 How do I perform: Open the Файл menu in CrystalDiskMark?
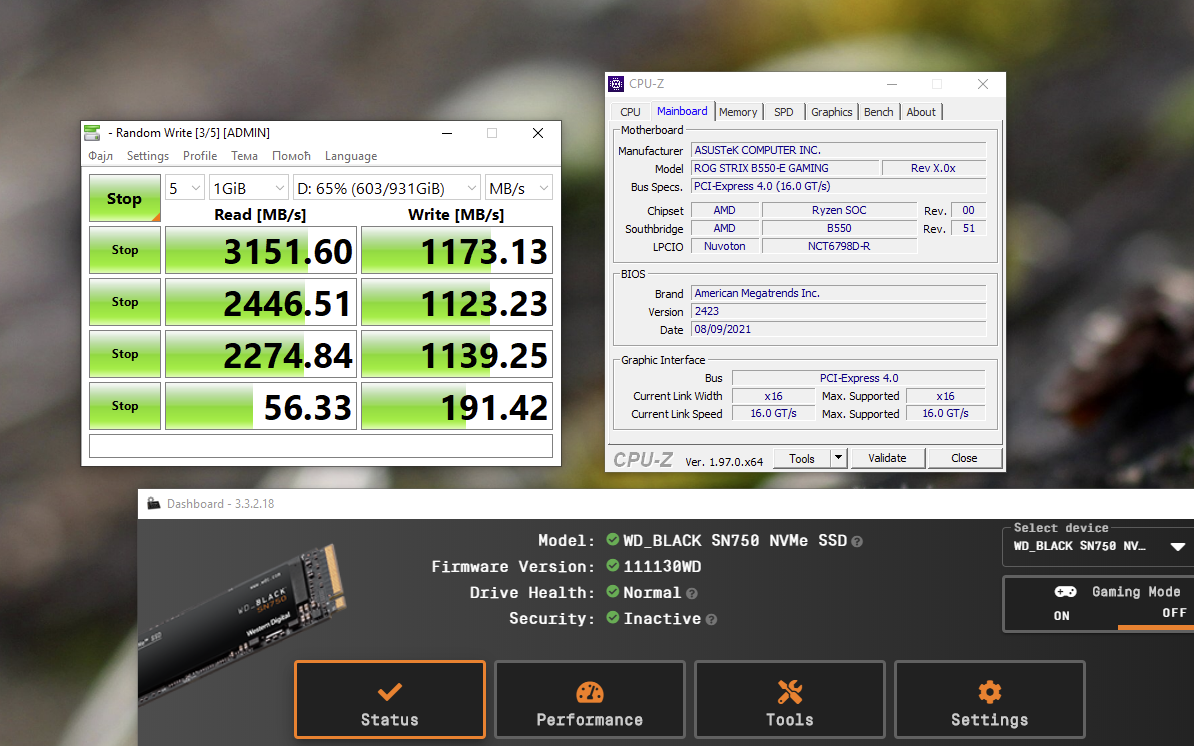(101, 156)
